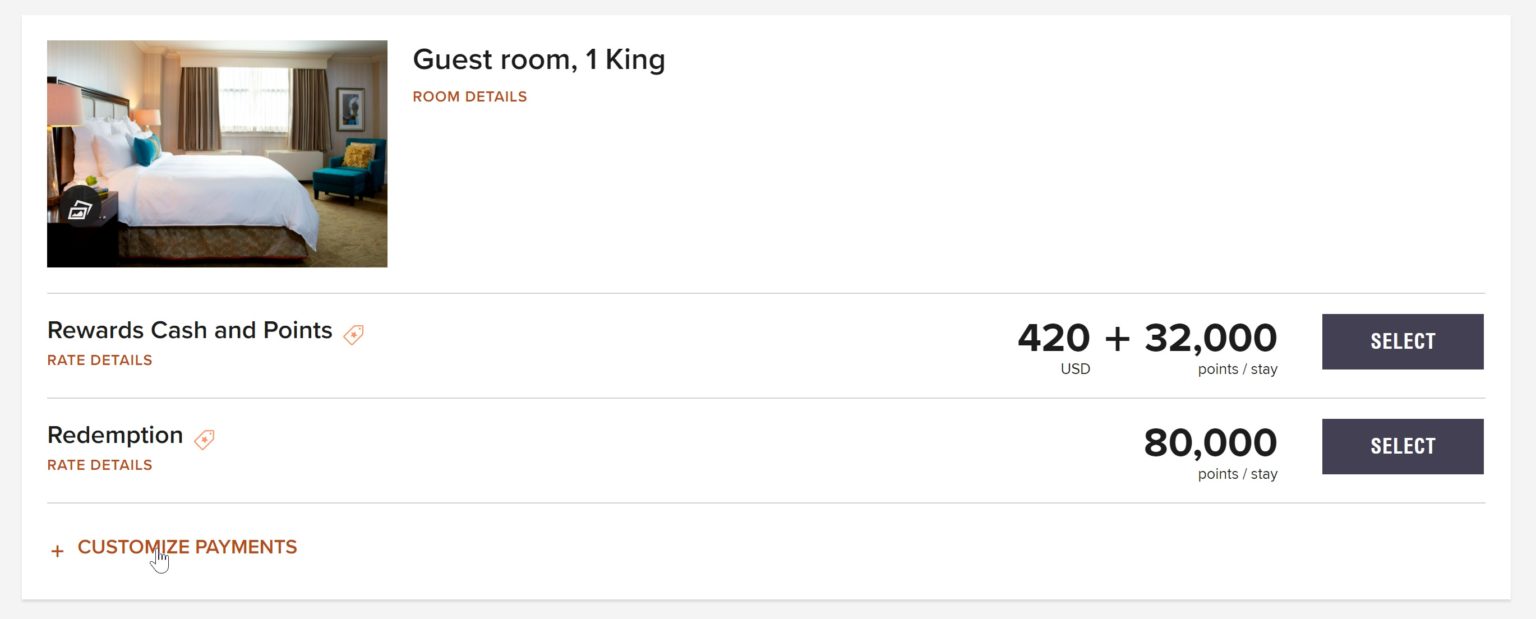Click the plus icon before CUSTOMIZE PAYMENTS
Image resolution: width=1536 pixels, height=619 pixels.
[57, 550]
